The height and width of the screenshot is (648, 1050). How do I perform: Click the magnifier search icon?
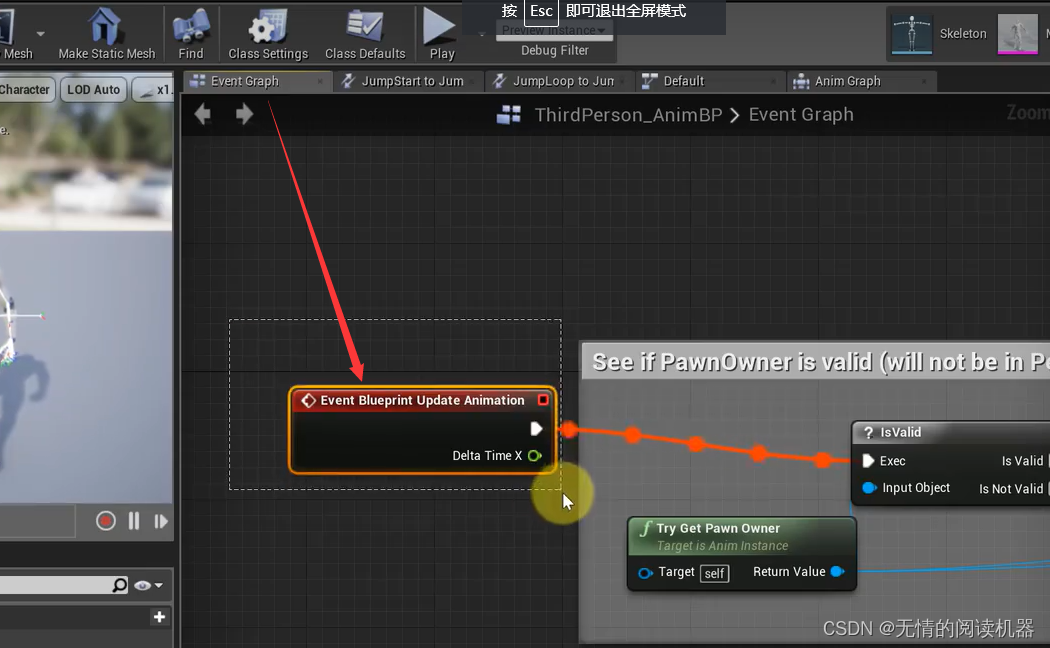click(x=119, y=586)
